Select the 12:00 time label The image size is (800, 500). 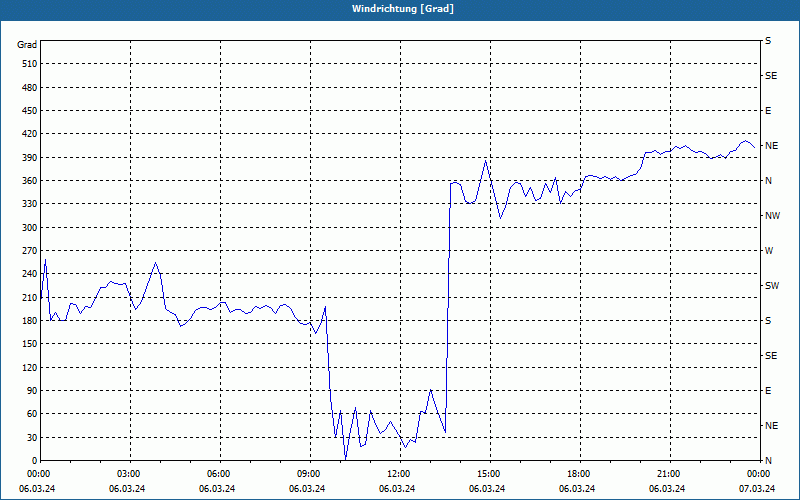coord(401,474)
